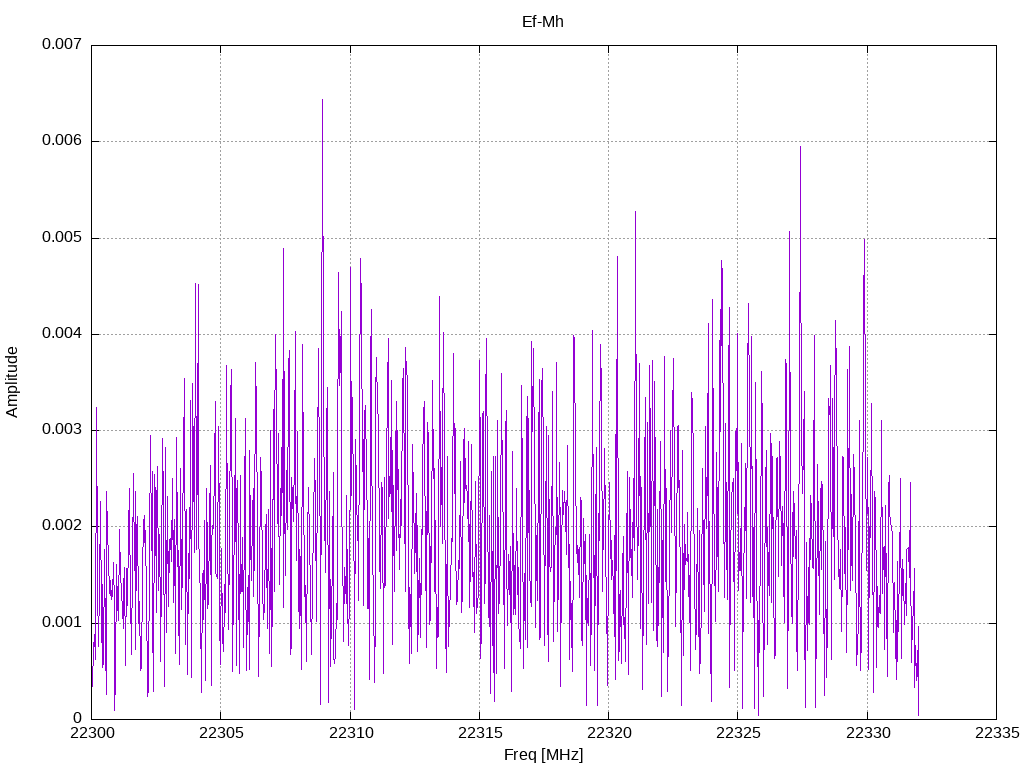
Task: Click the 'Amplitude' y-axis label
Action: click(12, 382)
